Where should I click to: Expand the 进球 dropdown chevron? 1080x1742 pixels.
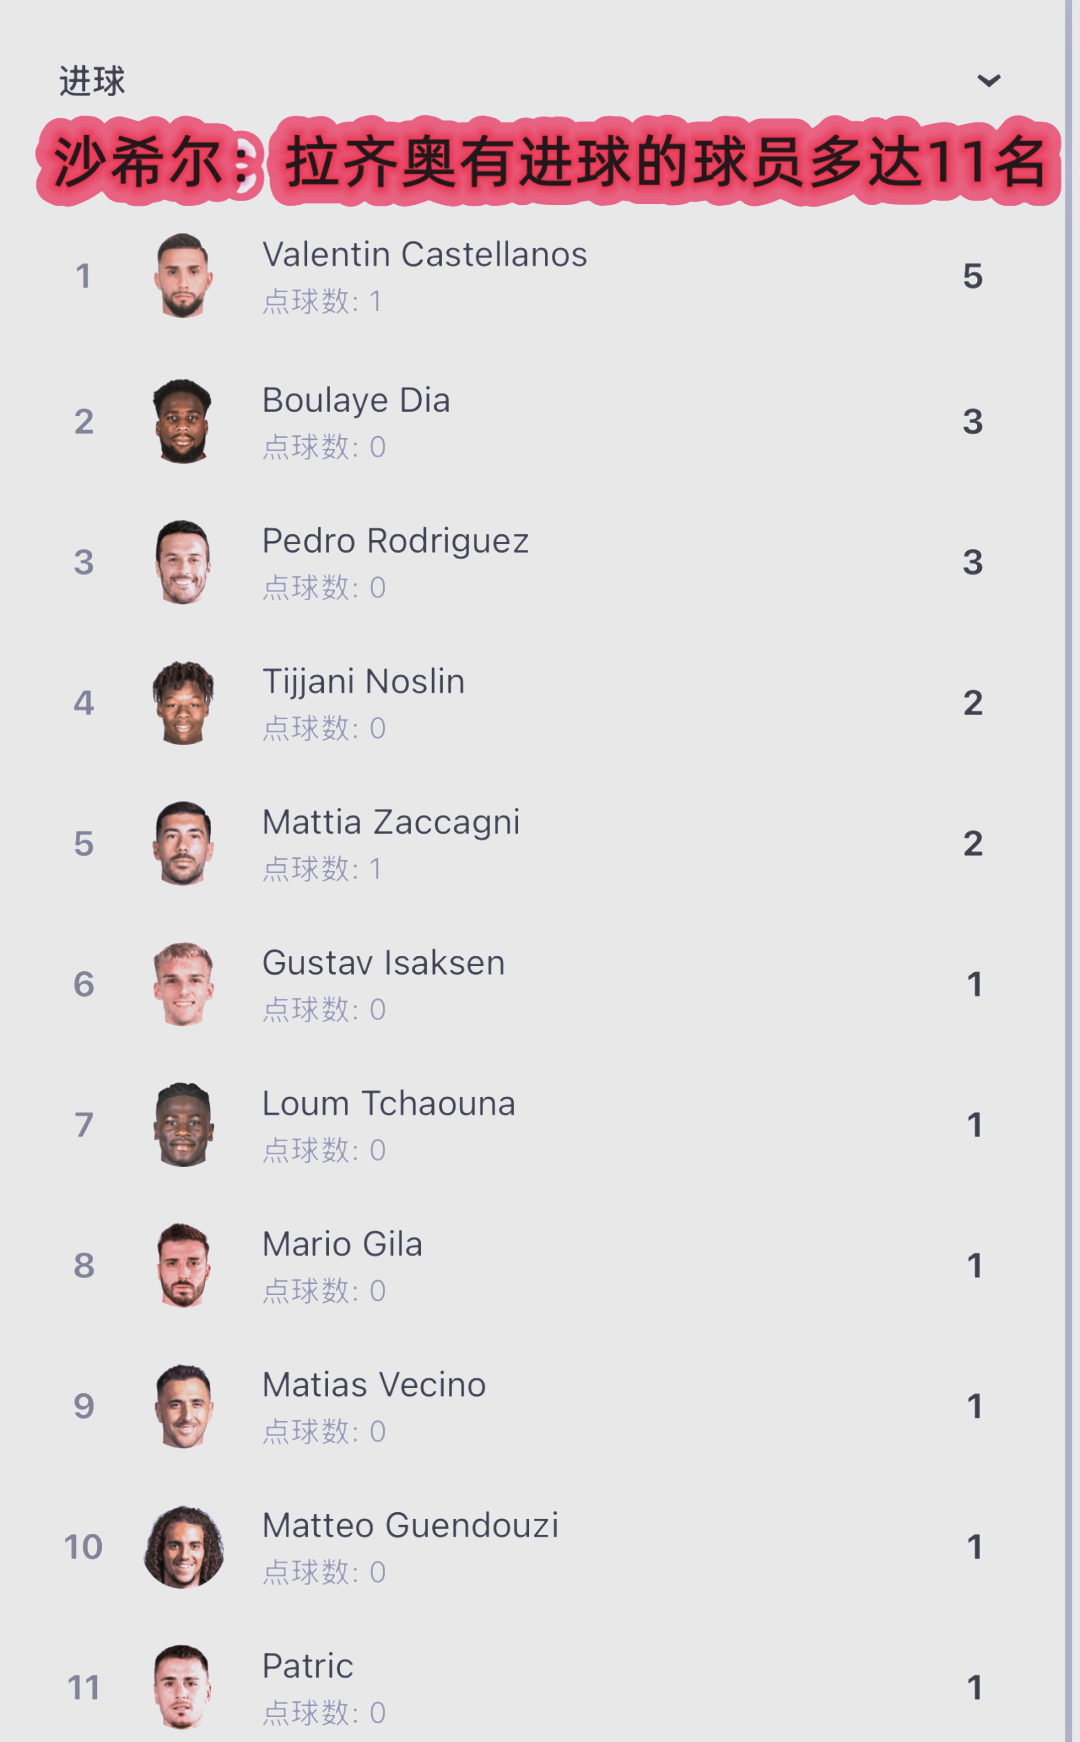[988, 81]
